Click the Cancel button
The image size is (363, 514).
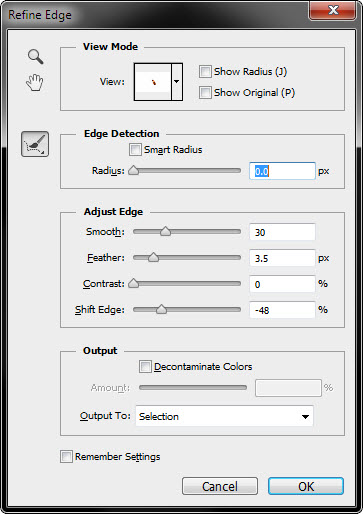click(220, 486)
